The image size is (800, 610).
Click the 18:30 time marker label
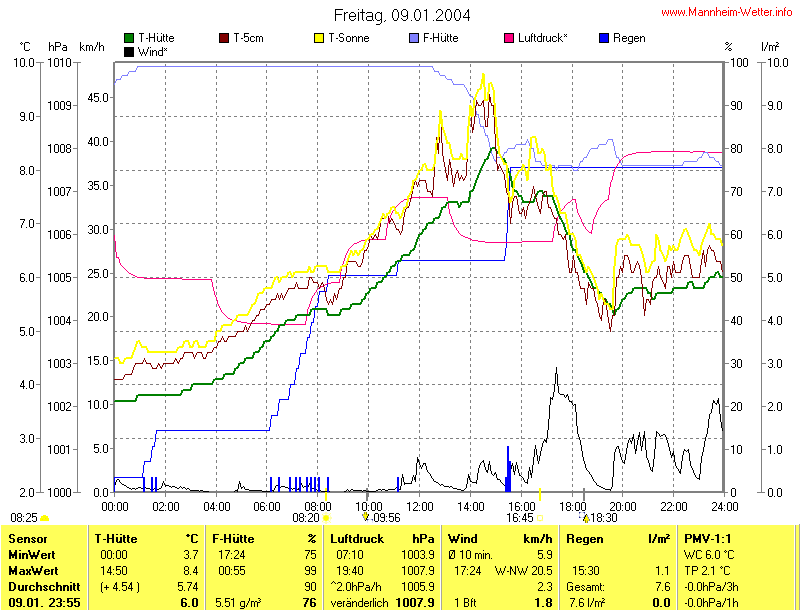(x=603, y=518)
